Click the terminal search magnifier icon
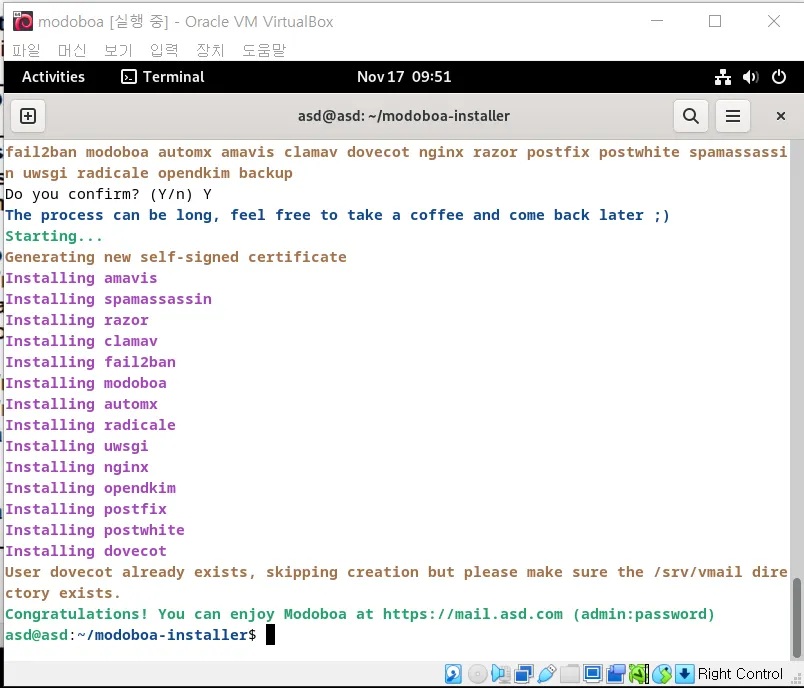The height and width of the screenshot is (688, 804). click(690, 116)
